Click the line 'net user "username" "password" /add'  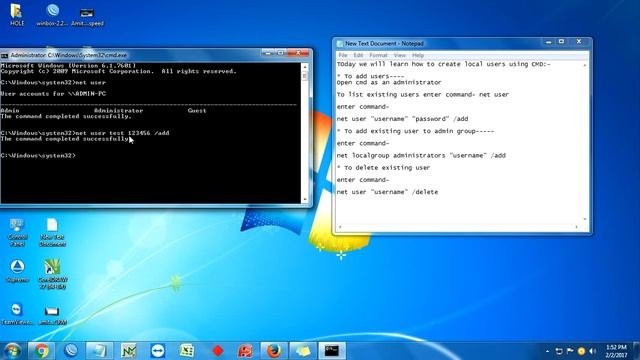pyautogui.click(x=402, y=119)
